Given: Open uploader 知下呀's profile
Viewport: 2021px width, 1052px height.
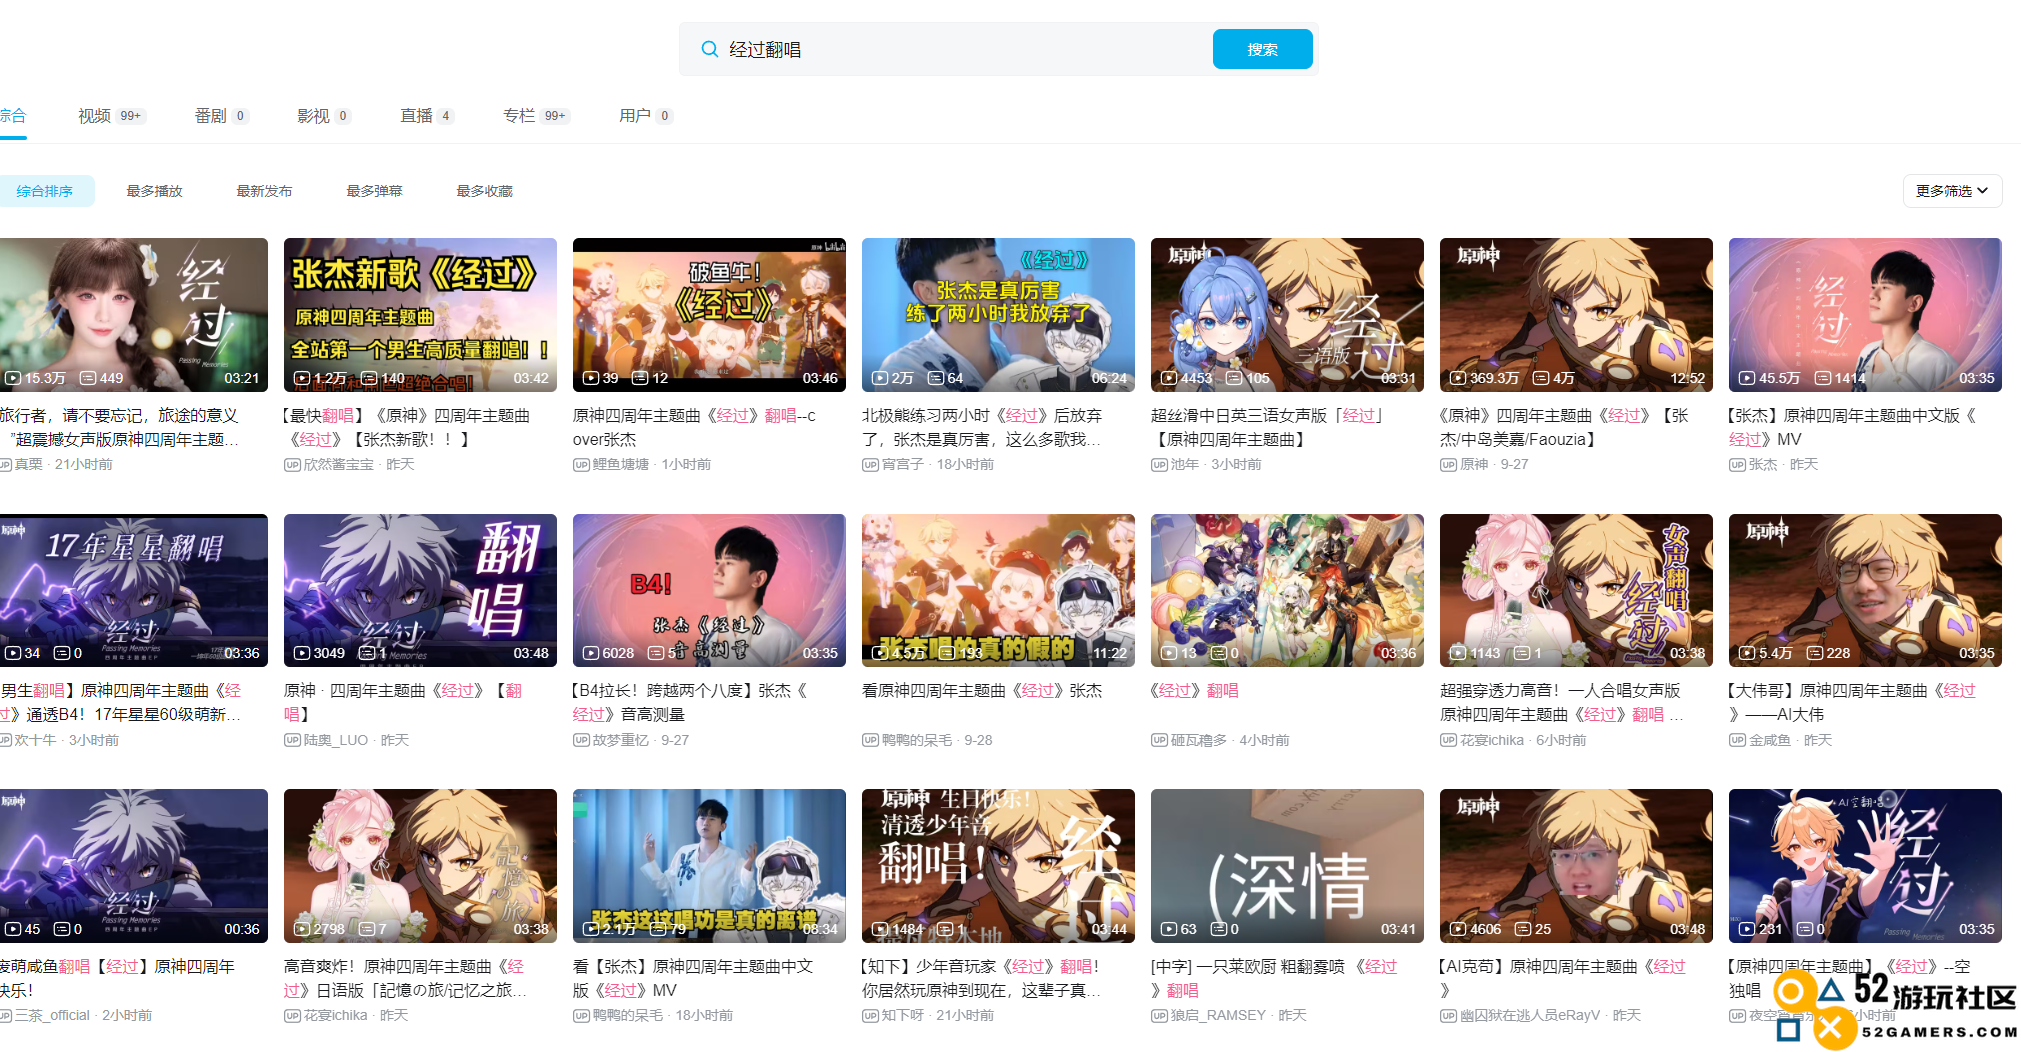Looking at the screenshot, I should 903,1016.
